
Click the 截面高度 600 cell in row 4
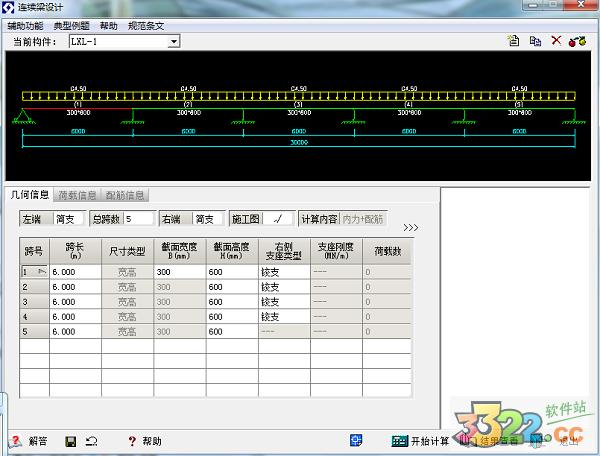(232, 317)
